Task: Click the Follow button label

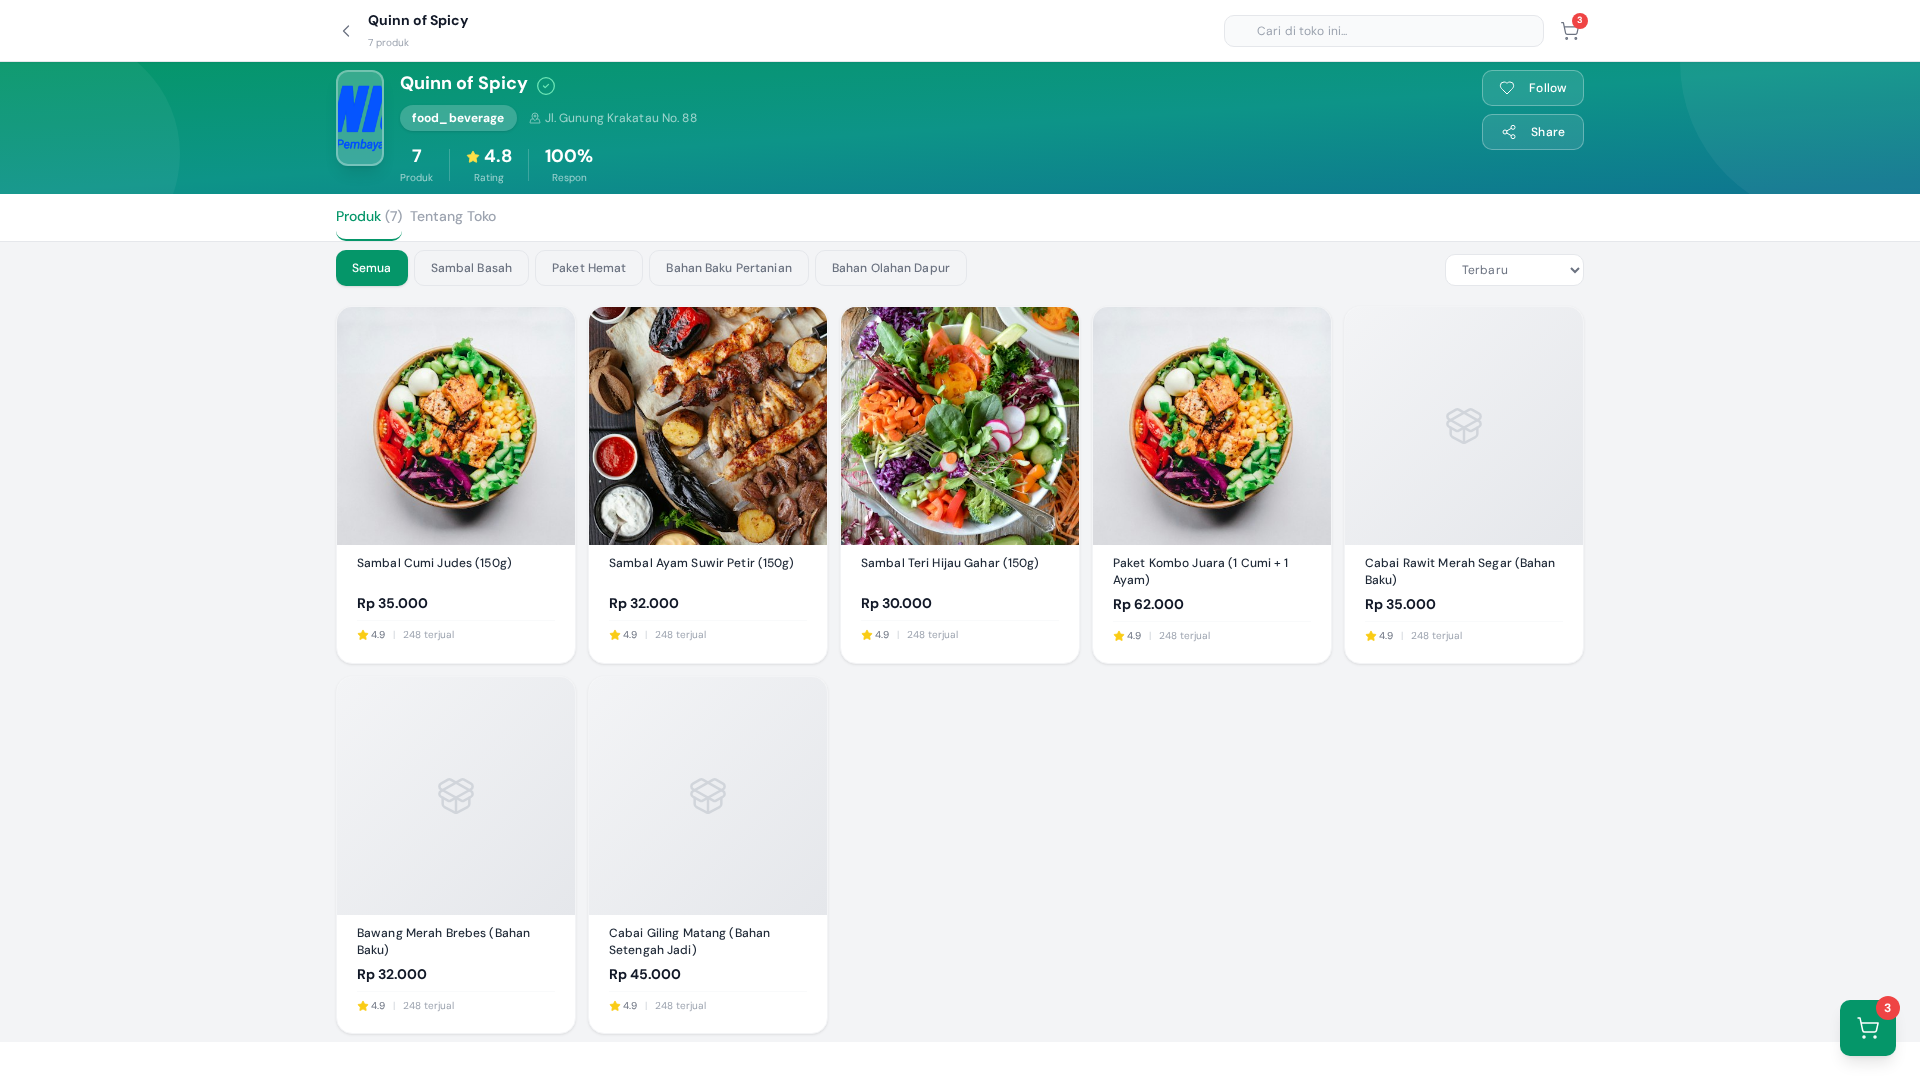Action: pos(1548,88)
